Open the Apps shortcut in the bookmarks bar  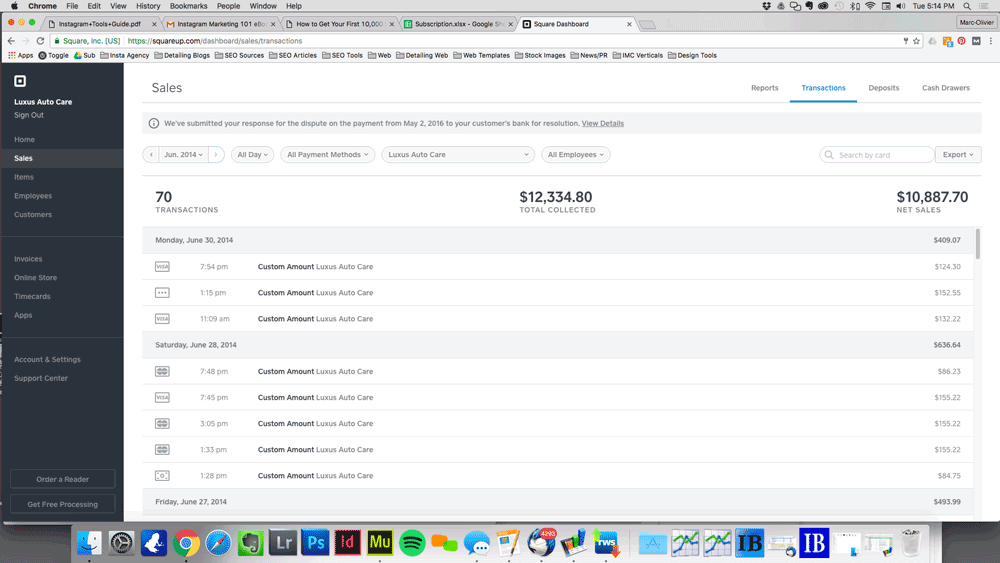point(20,55)
